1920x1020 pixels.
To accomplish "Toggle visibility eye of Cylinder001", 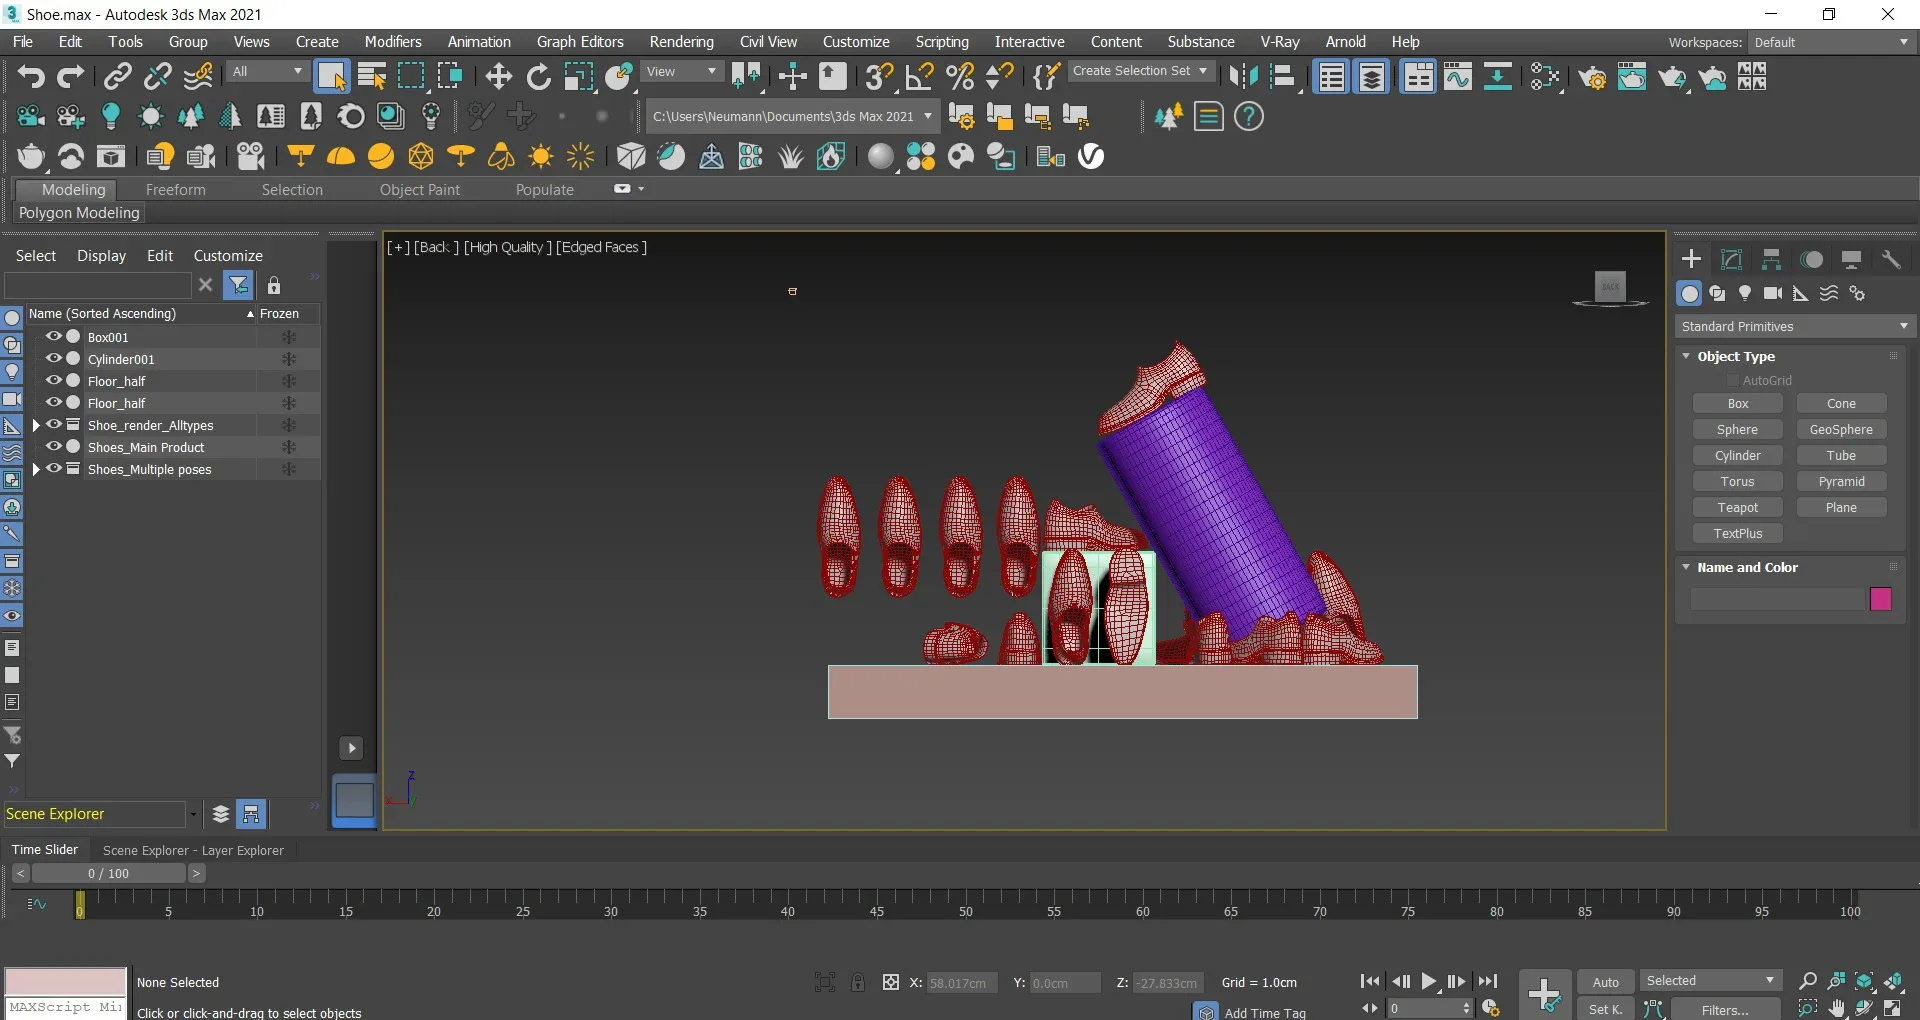I will [54, 359].
